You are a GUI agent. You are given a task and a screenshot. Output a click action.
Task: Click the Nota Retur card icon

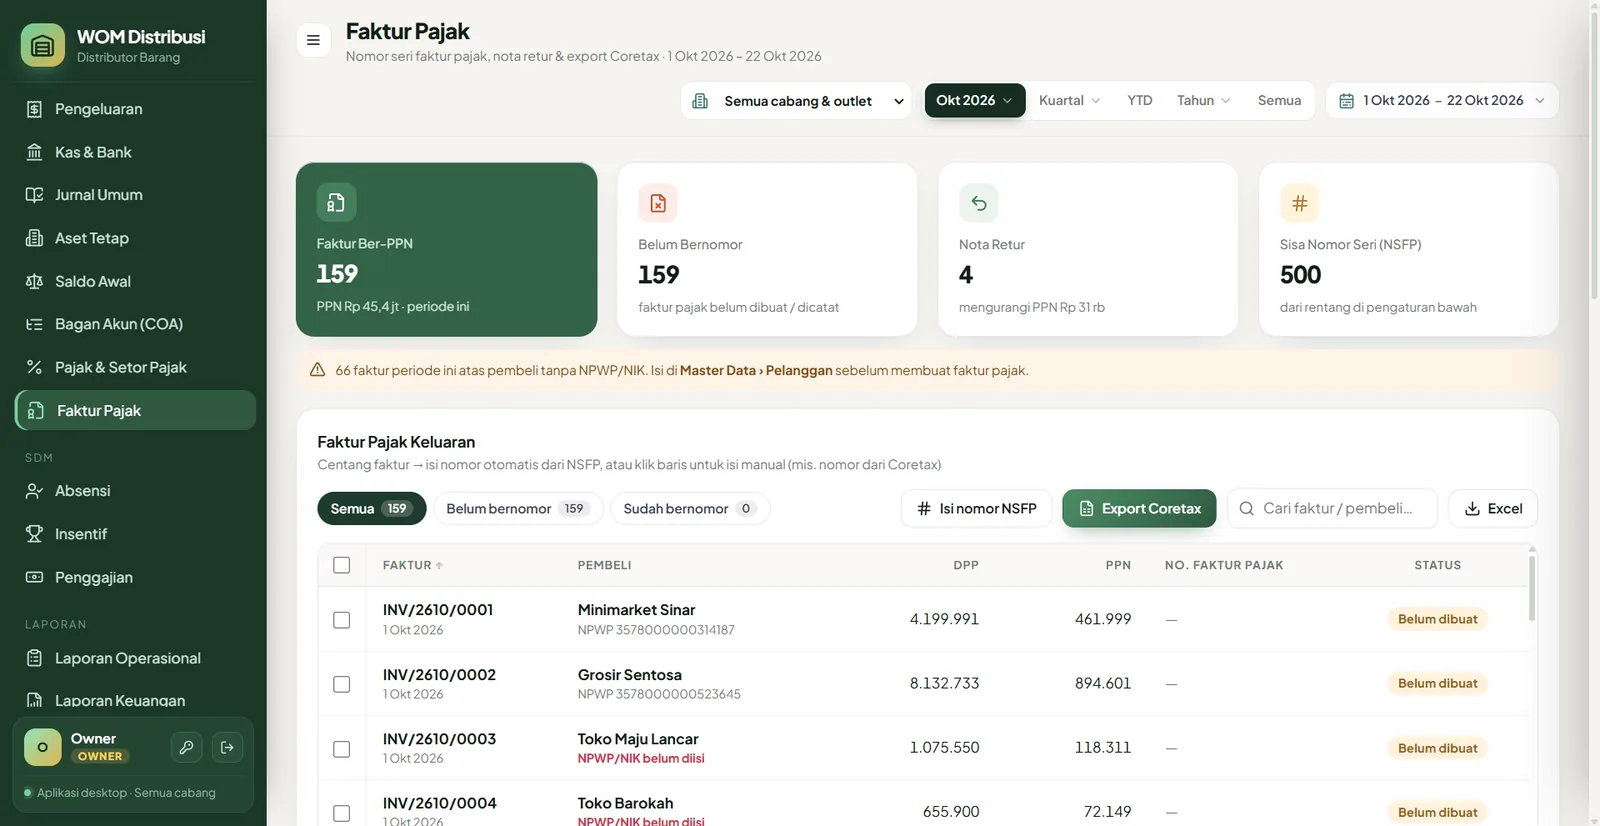[x=979, y=203]
